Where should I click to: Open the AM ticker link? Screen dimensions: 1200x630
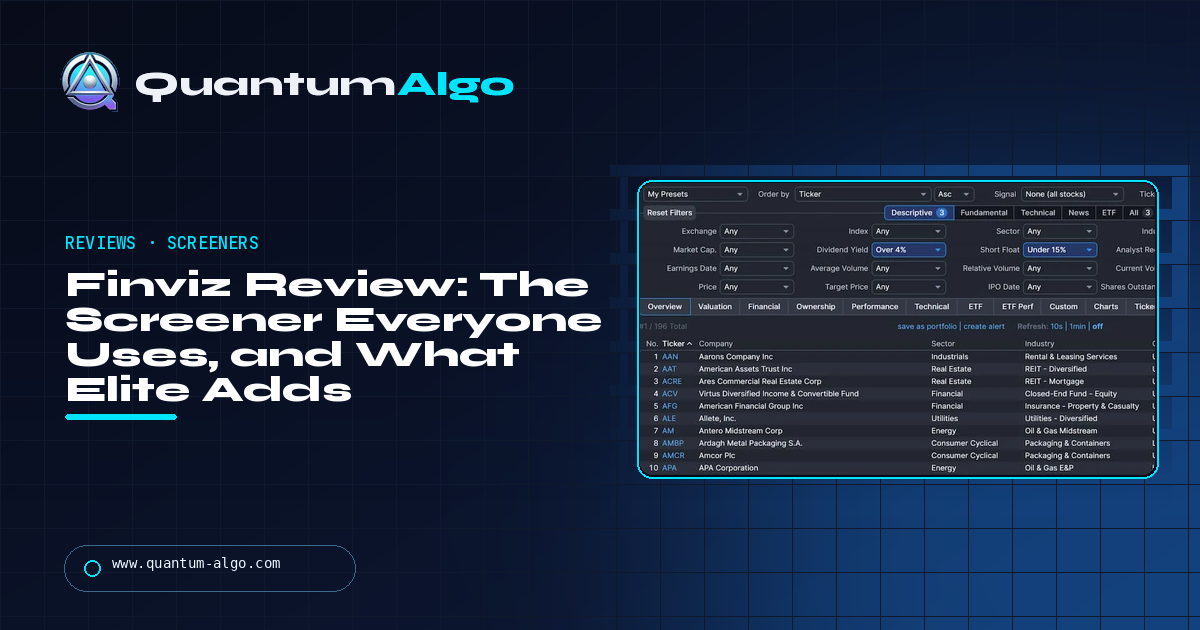click(x=668, y=431)
